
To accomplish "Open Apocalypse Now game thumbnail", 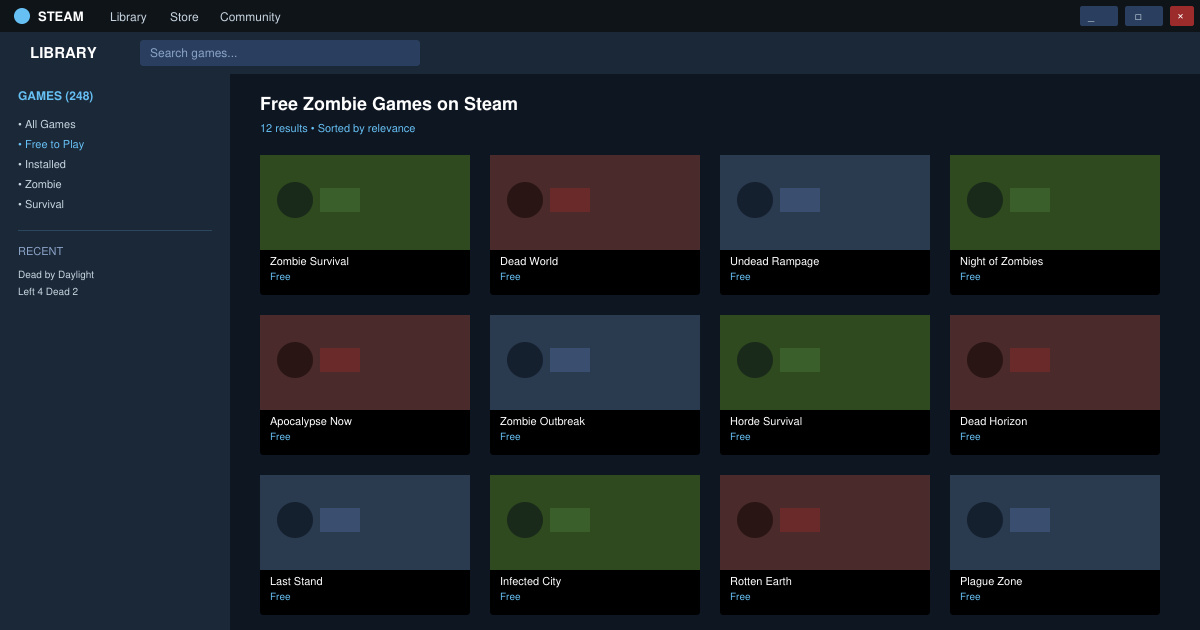I will point(365,362).
